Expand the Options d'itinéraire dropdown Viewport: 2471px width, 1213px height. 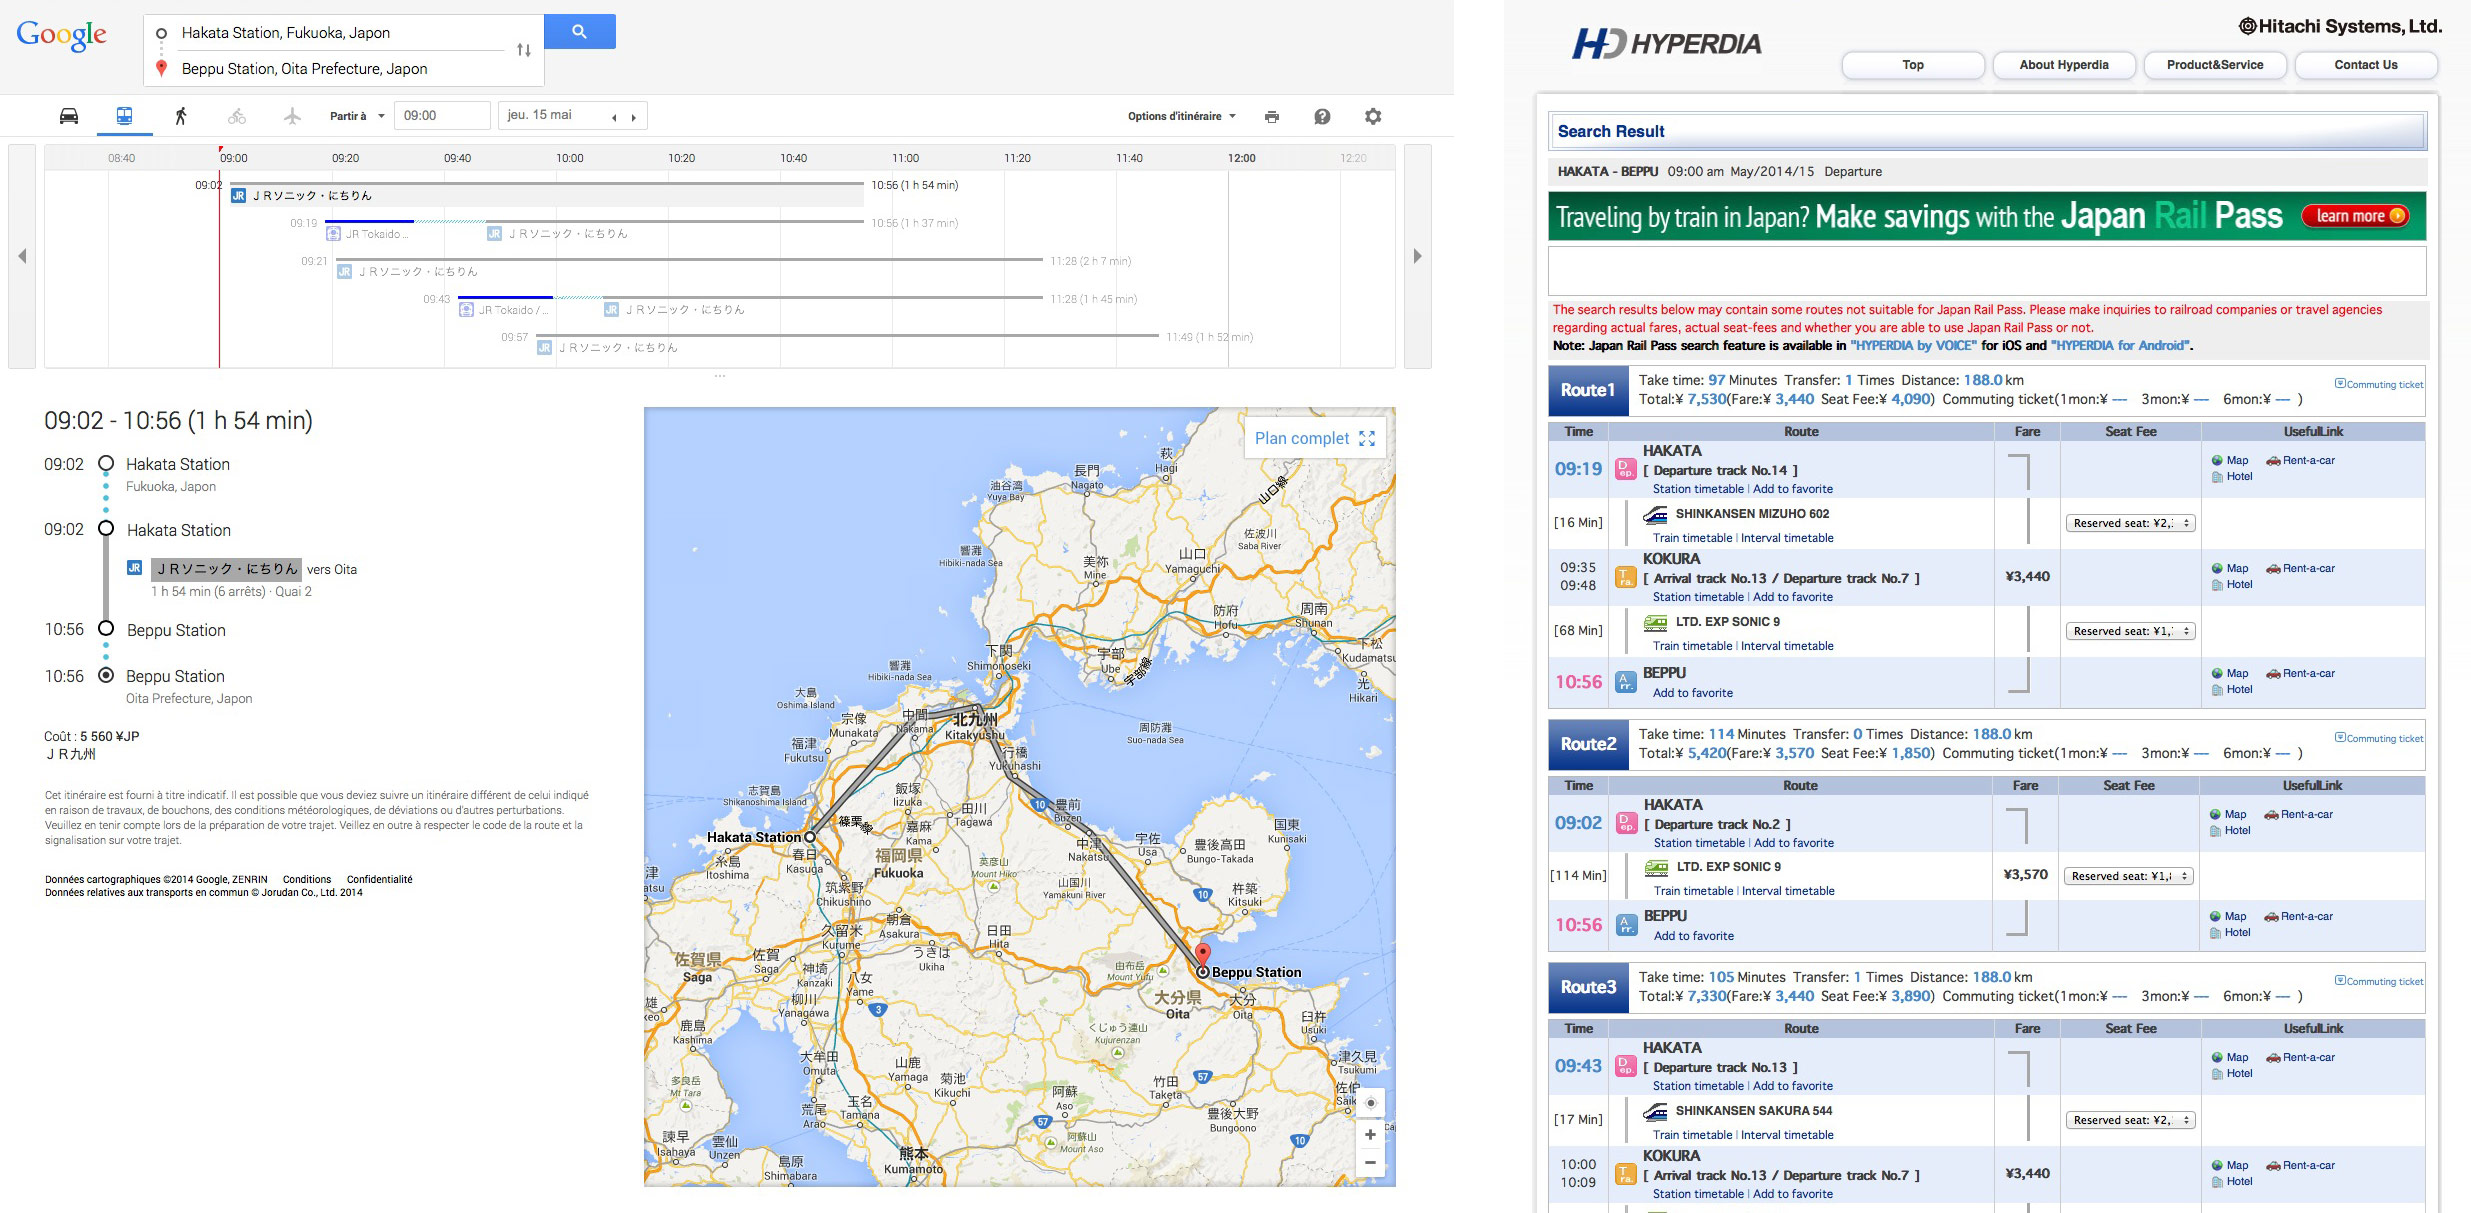click(1182, 116)
